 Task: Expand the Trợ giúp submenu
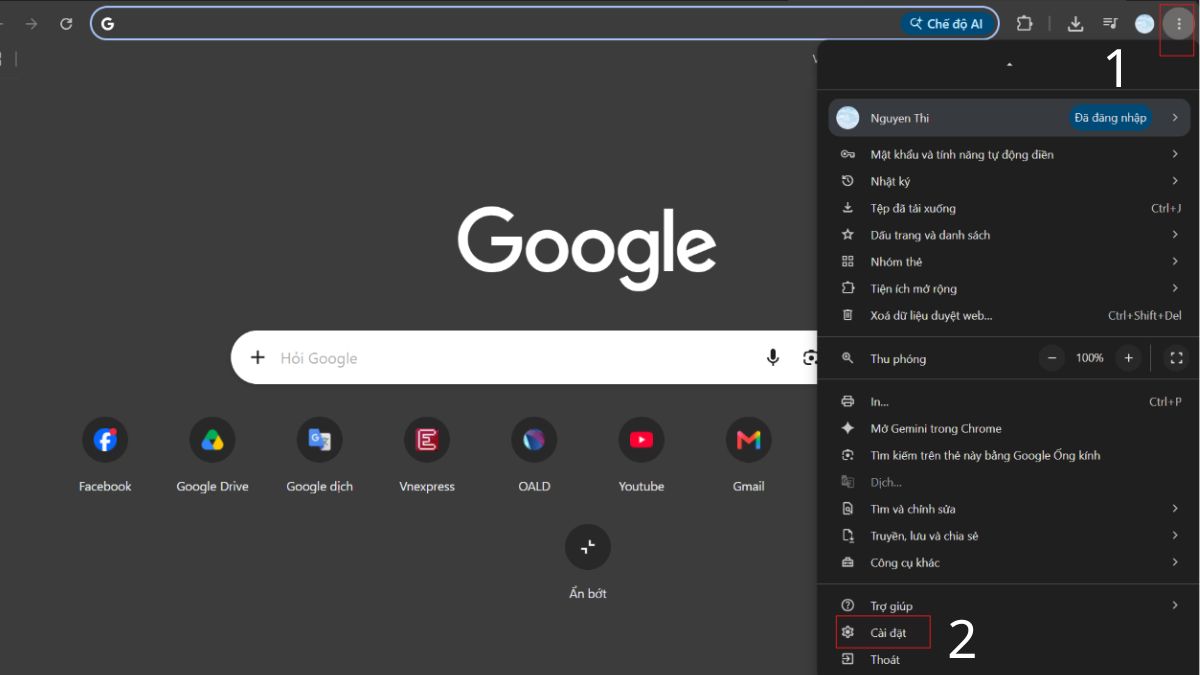1009,606
